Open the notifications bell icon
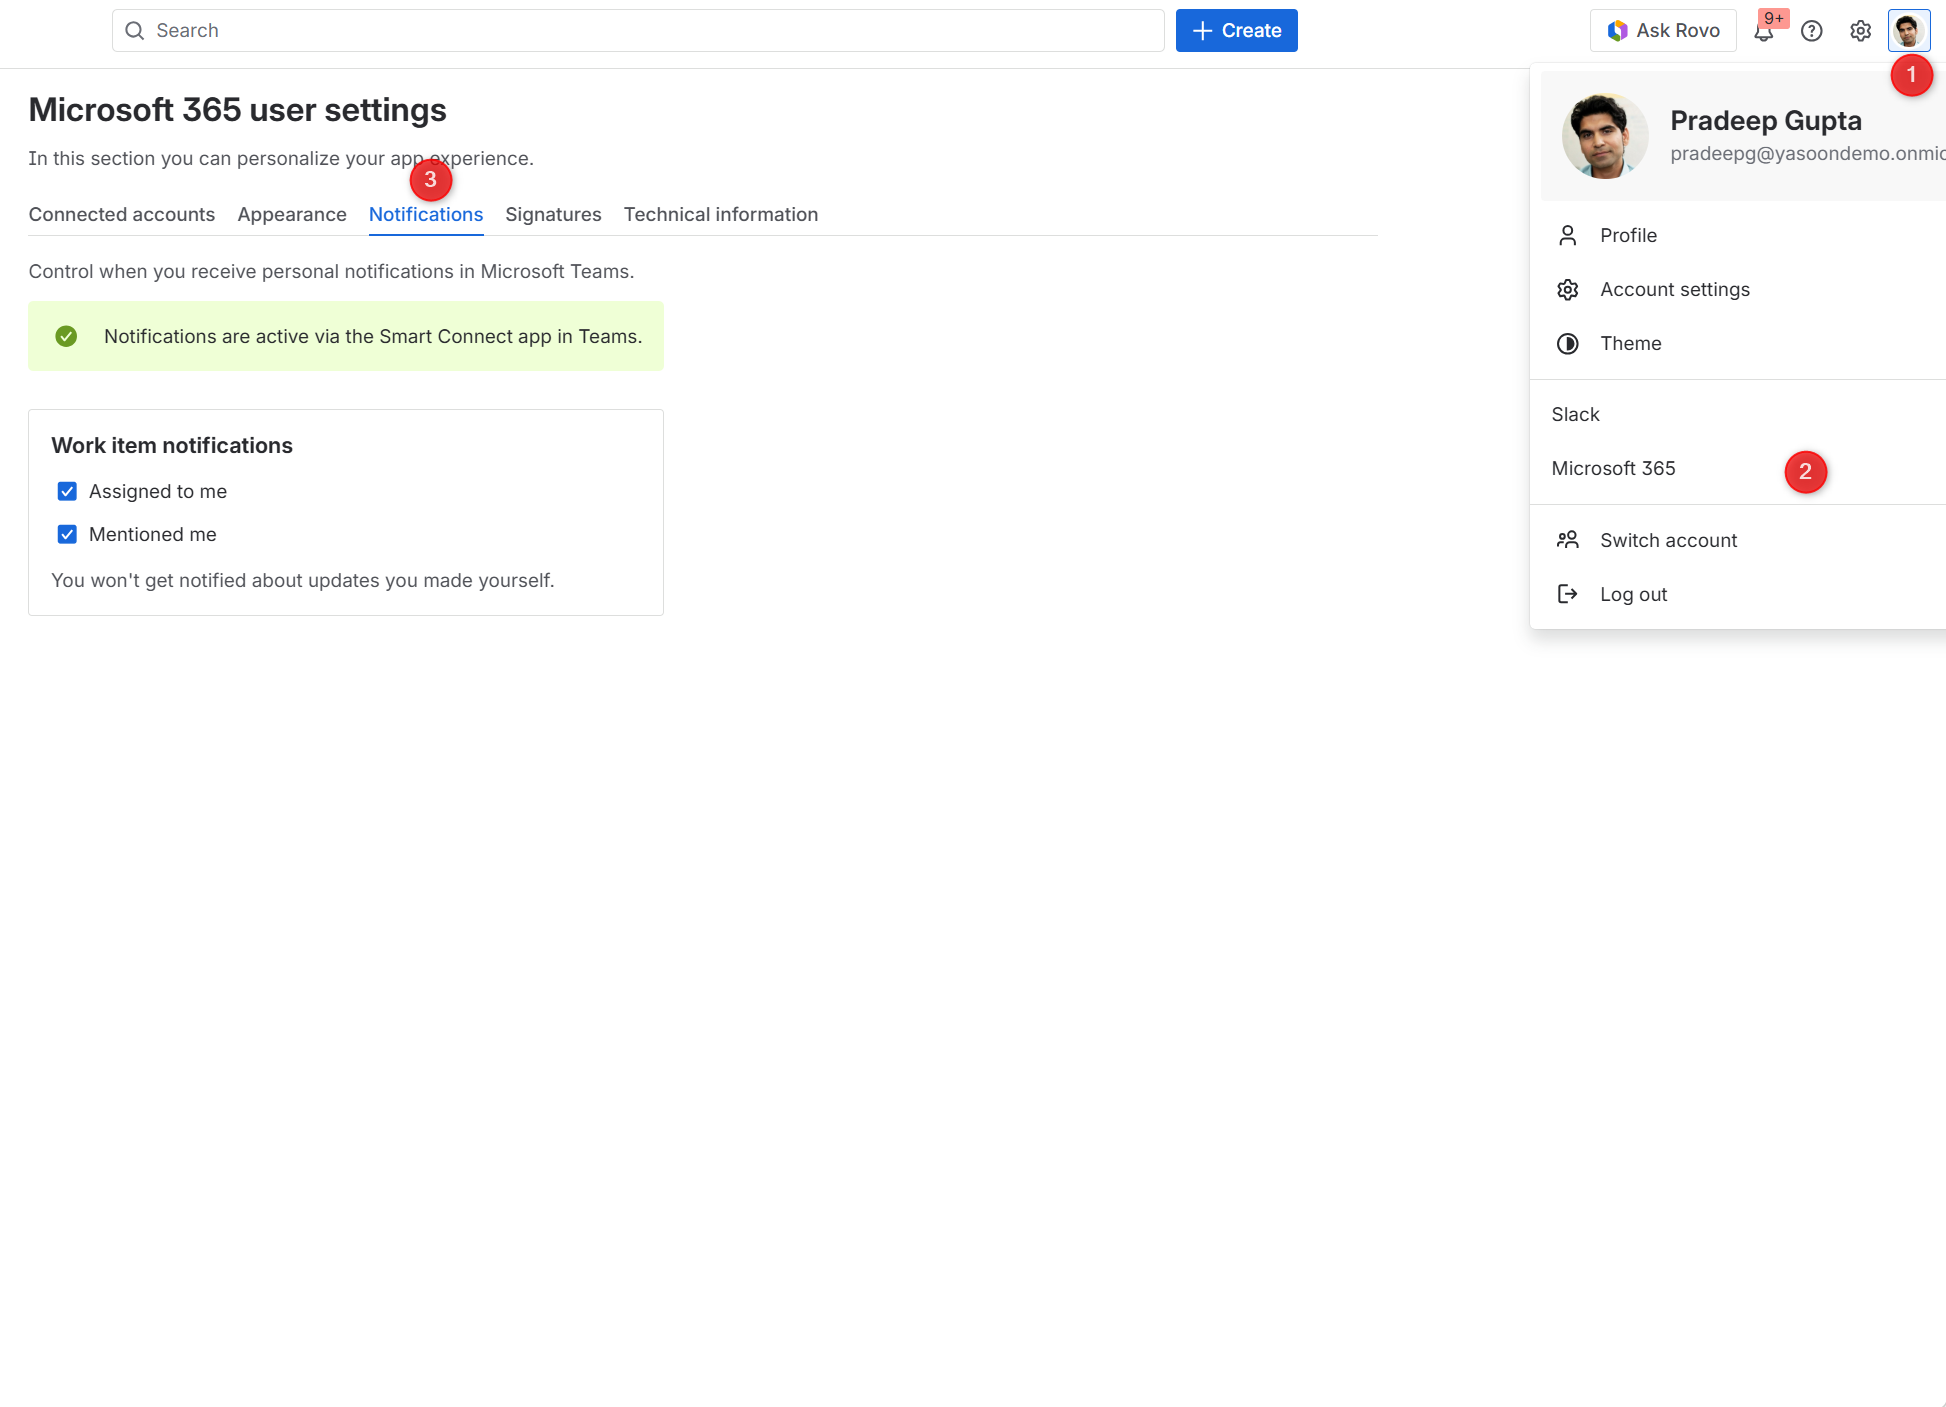This screenshot has height=1407, width=1946. (1764, 32)
